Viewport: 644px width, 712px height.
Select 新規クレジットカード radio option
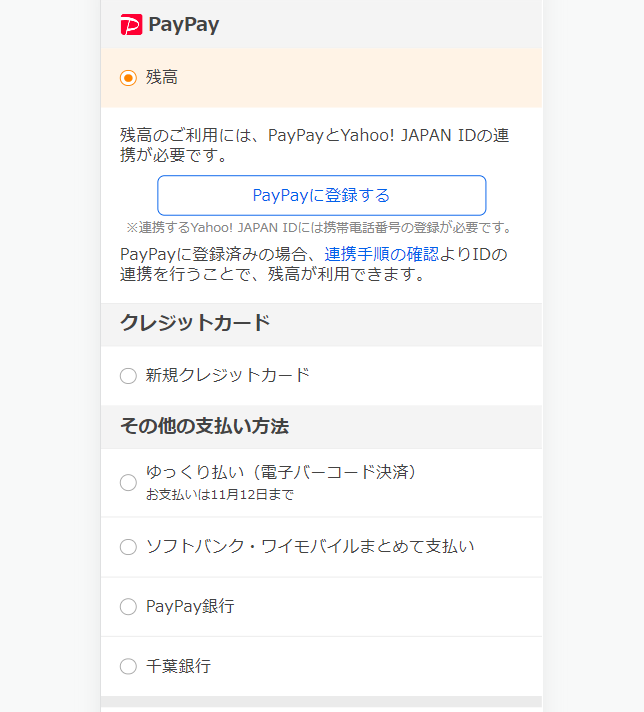pyautogui.click(x=128, y=376)
